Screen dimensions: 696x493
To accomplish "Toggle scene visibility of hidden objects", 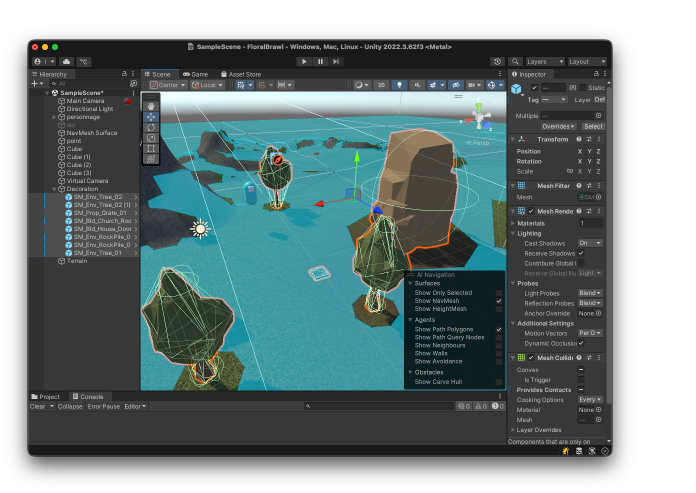I will [x=455, y=85].
